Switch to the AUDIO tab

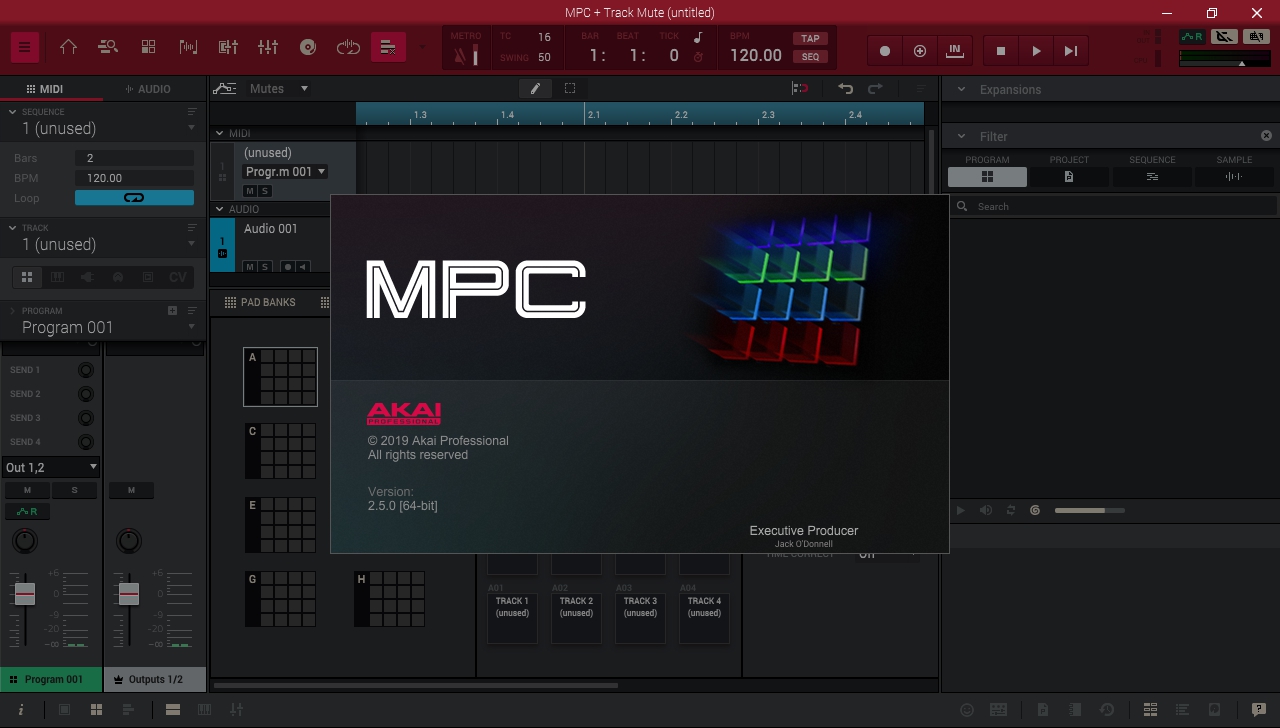pos(147,89)
